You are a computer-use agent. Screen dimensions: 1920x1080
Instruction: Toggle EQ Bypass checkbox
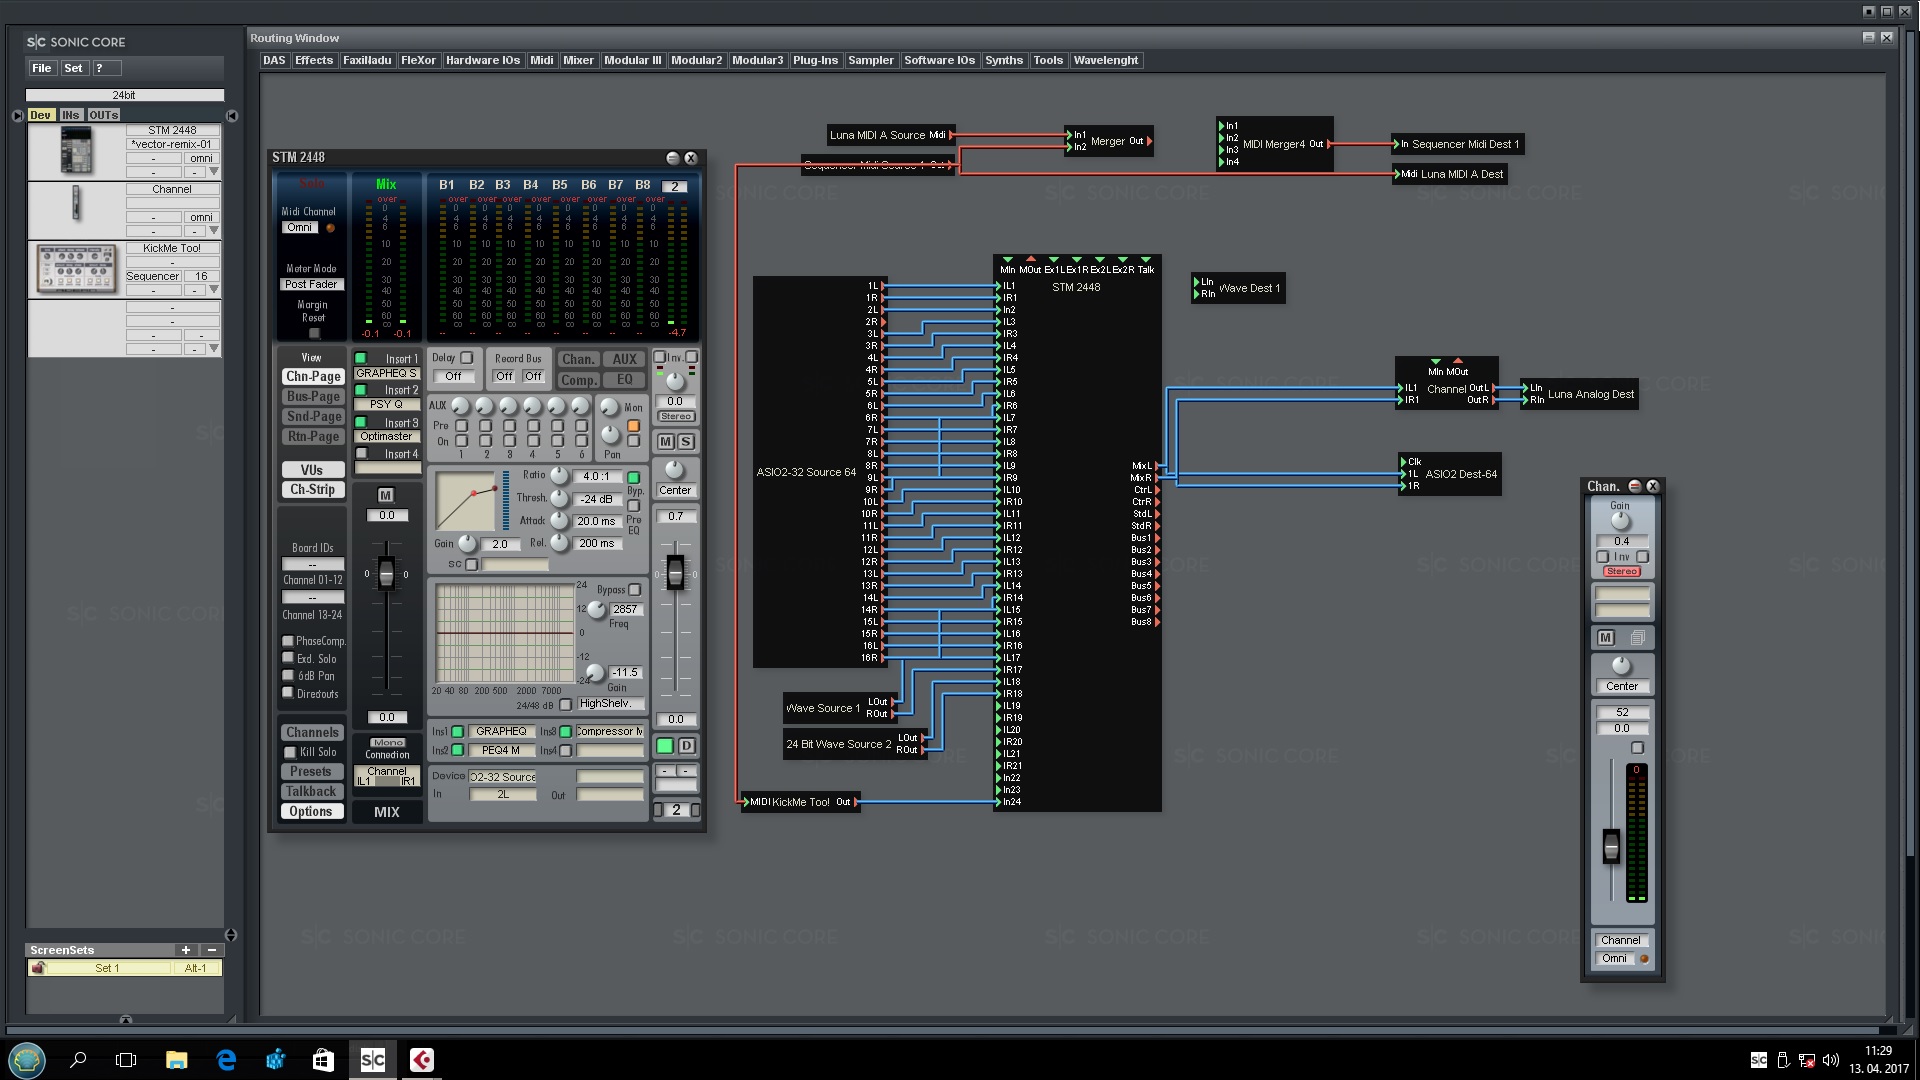(x=635, y=590)
